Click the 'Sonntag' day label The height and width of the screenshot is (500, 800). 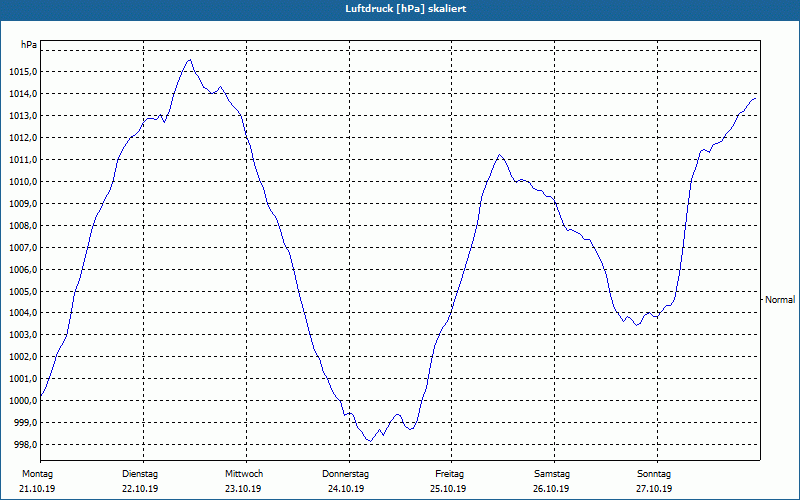tap(654, 474)
